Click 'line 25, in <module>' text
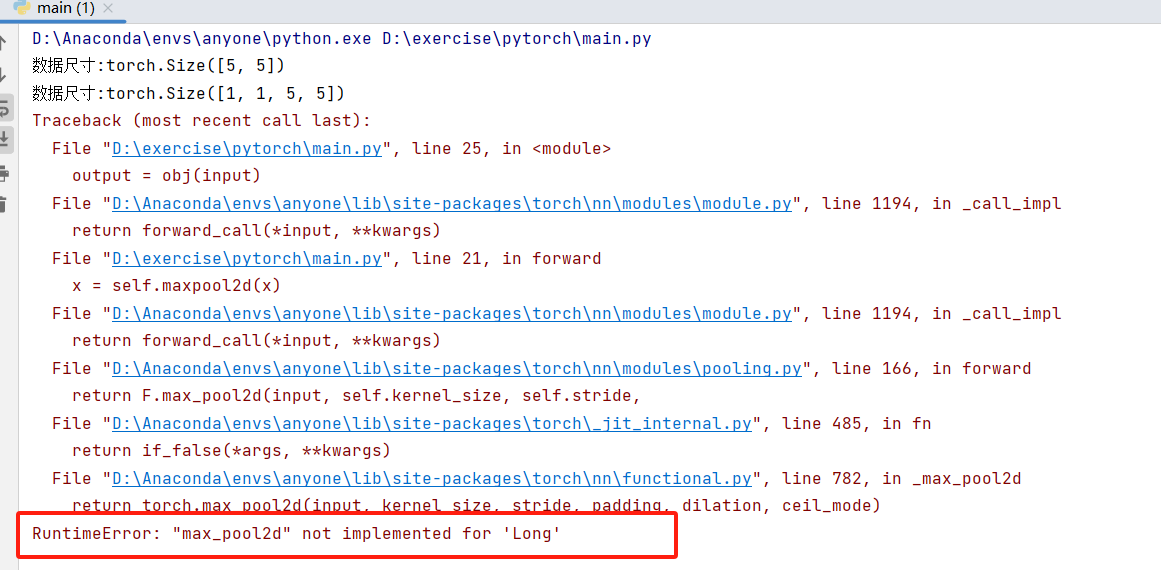 tap(511, 148)
